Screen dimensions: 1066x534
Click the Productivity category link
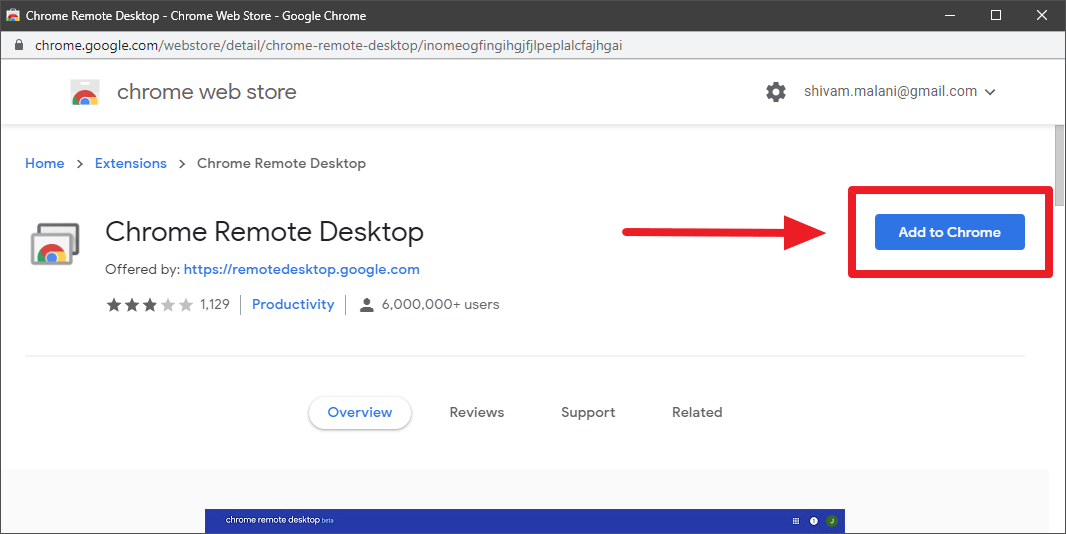293,304
